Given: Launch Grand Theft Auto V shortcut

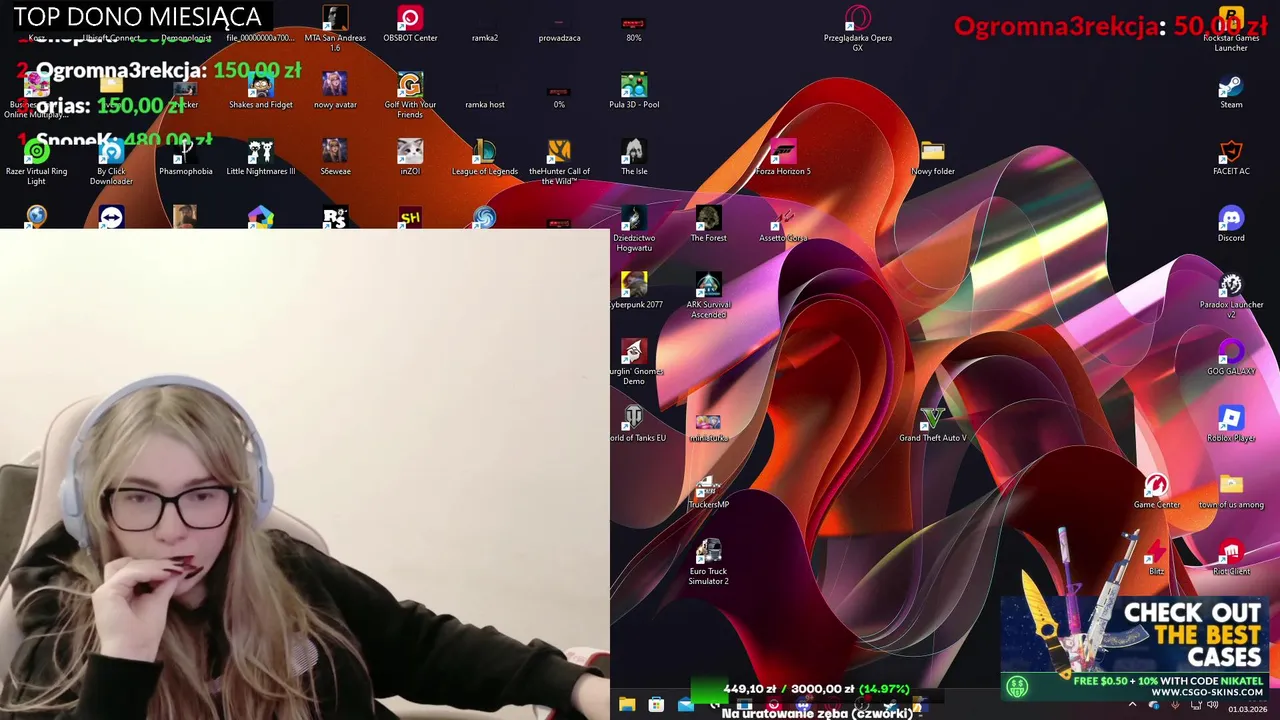Looking at the screenshot, I should tap(932, 424).
